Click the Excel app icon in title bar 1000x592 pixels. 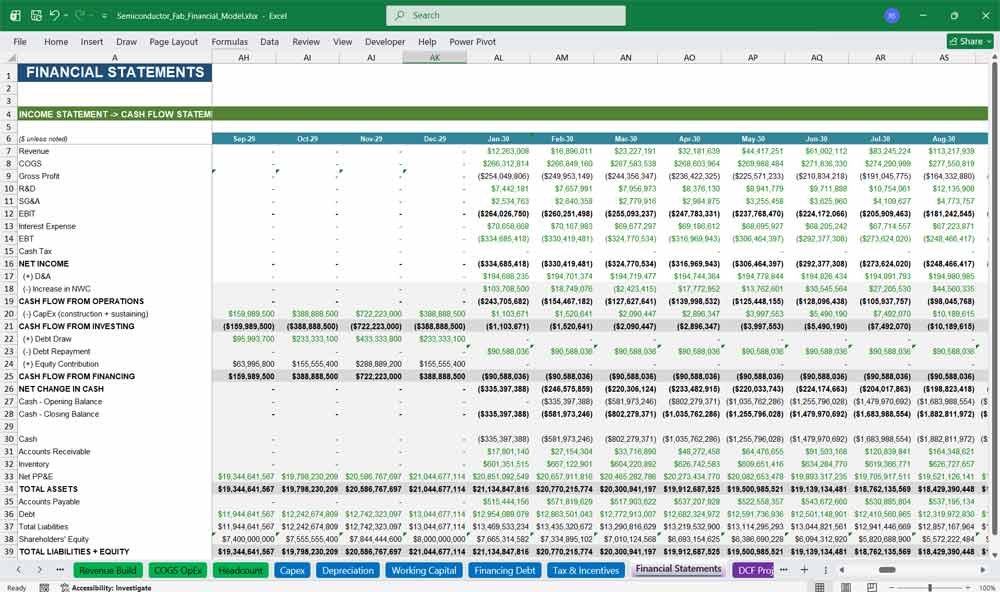pos(15,15)
